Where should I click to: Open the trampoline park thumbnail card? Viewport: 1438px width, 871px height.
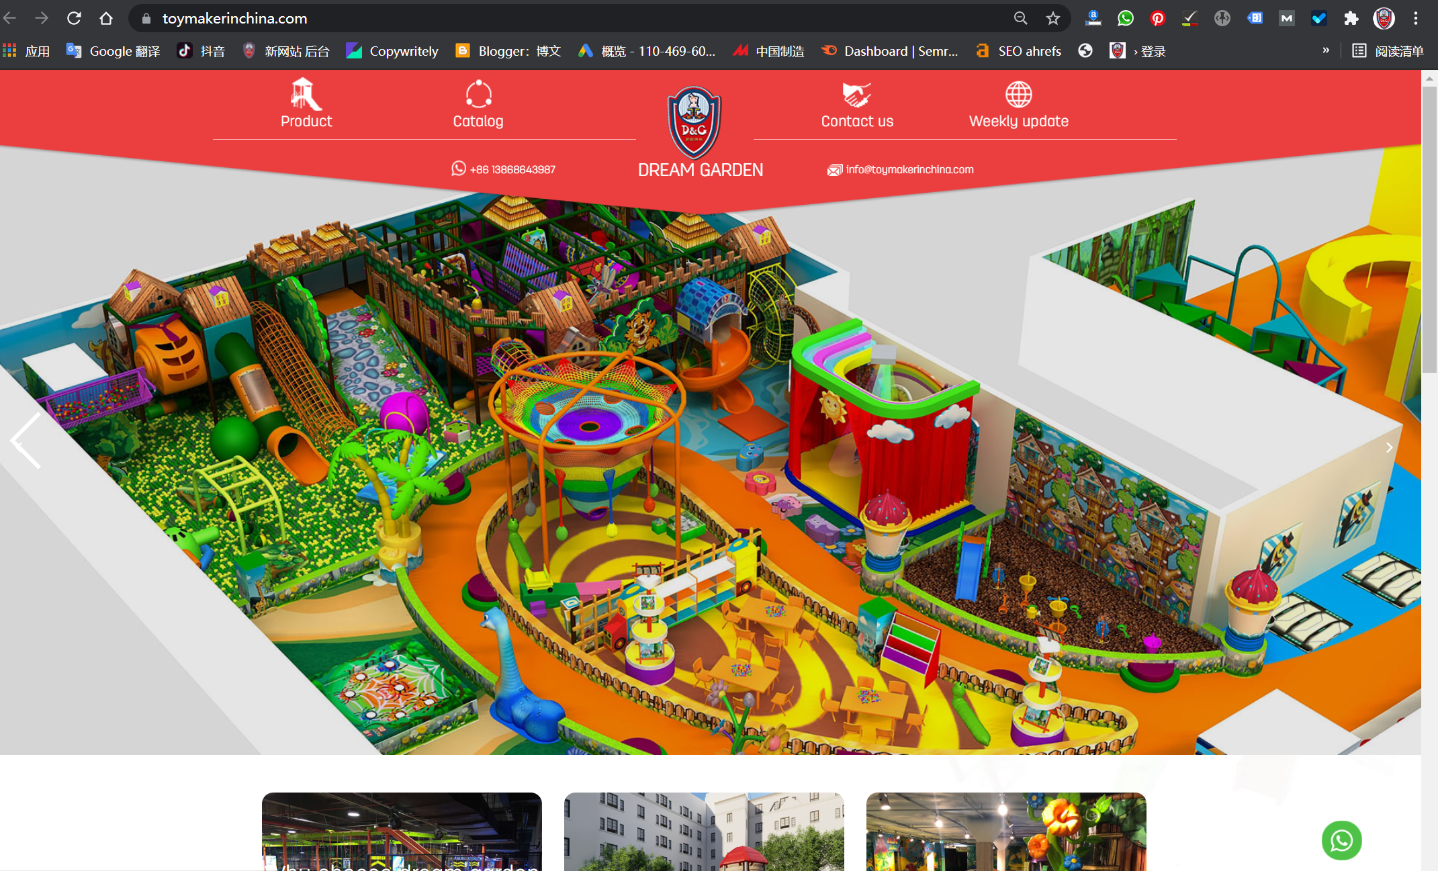tap(402, 832)
